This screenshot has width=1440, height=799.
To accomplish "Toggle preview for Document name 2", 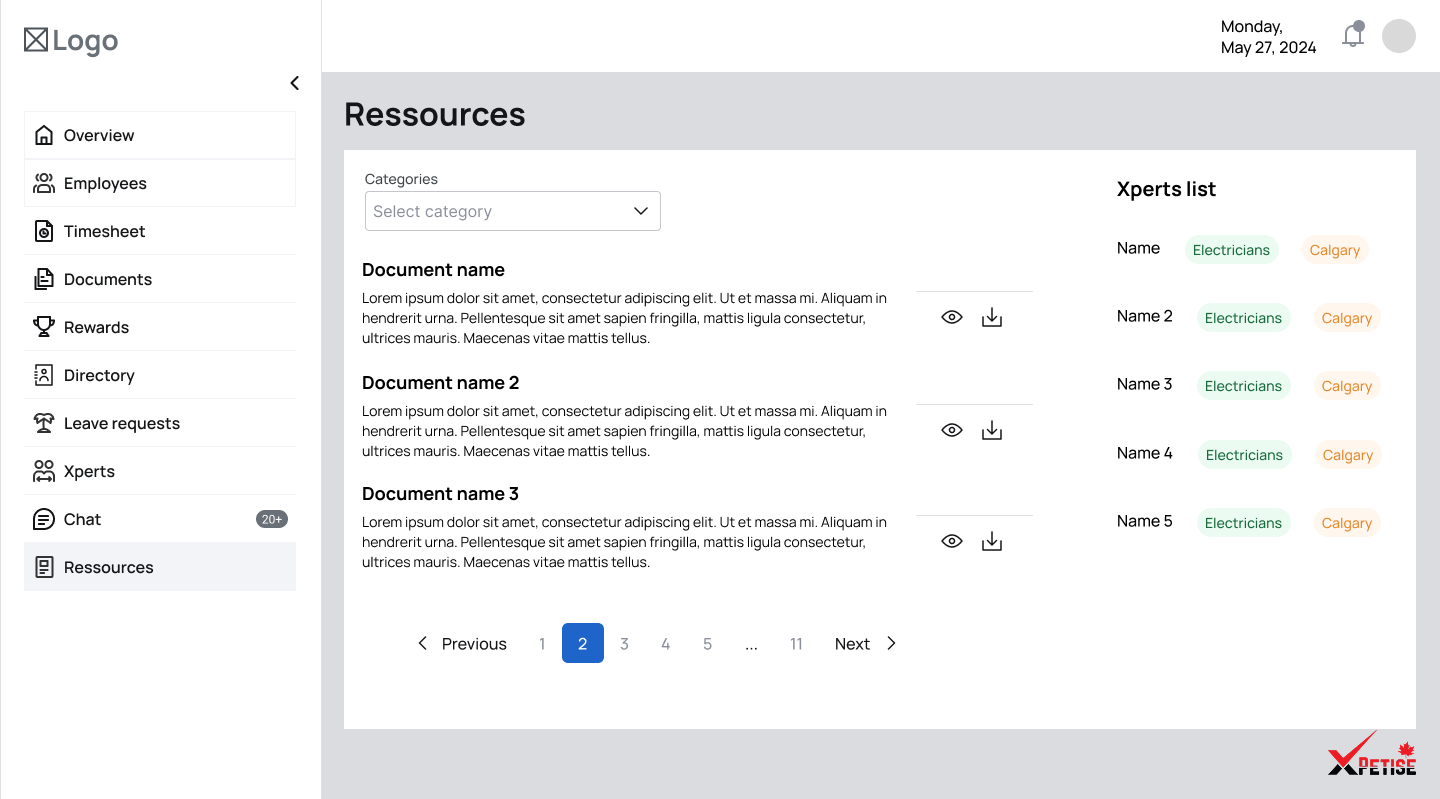I will tap(951, 429).
